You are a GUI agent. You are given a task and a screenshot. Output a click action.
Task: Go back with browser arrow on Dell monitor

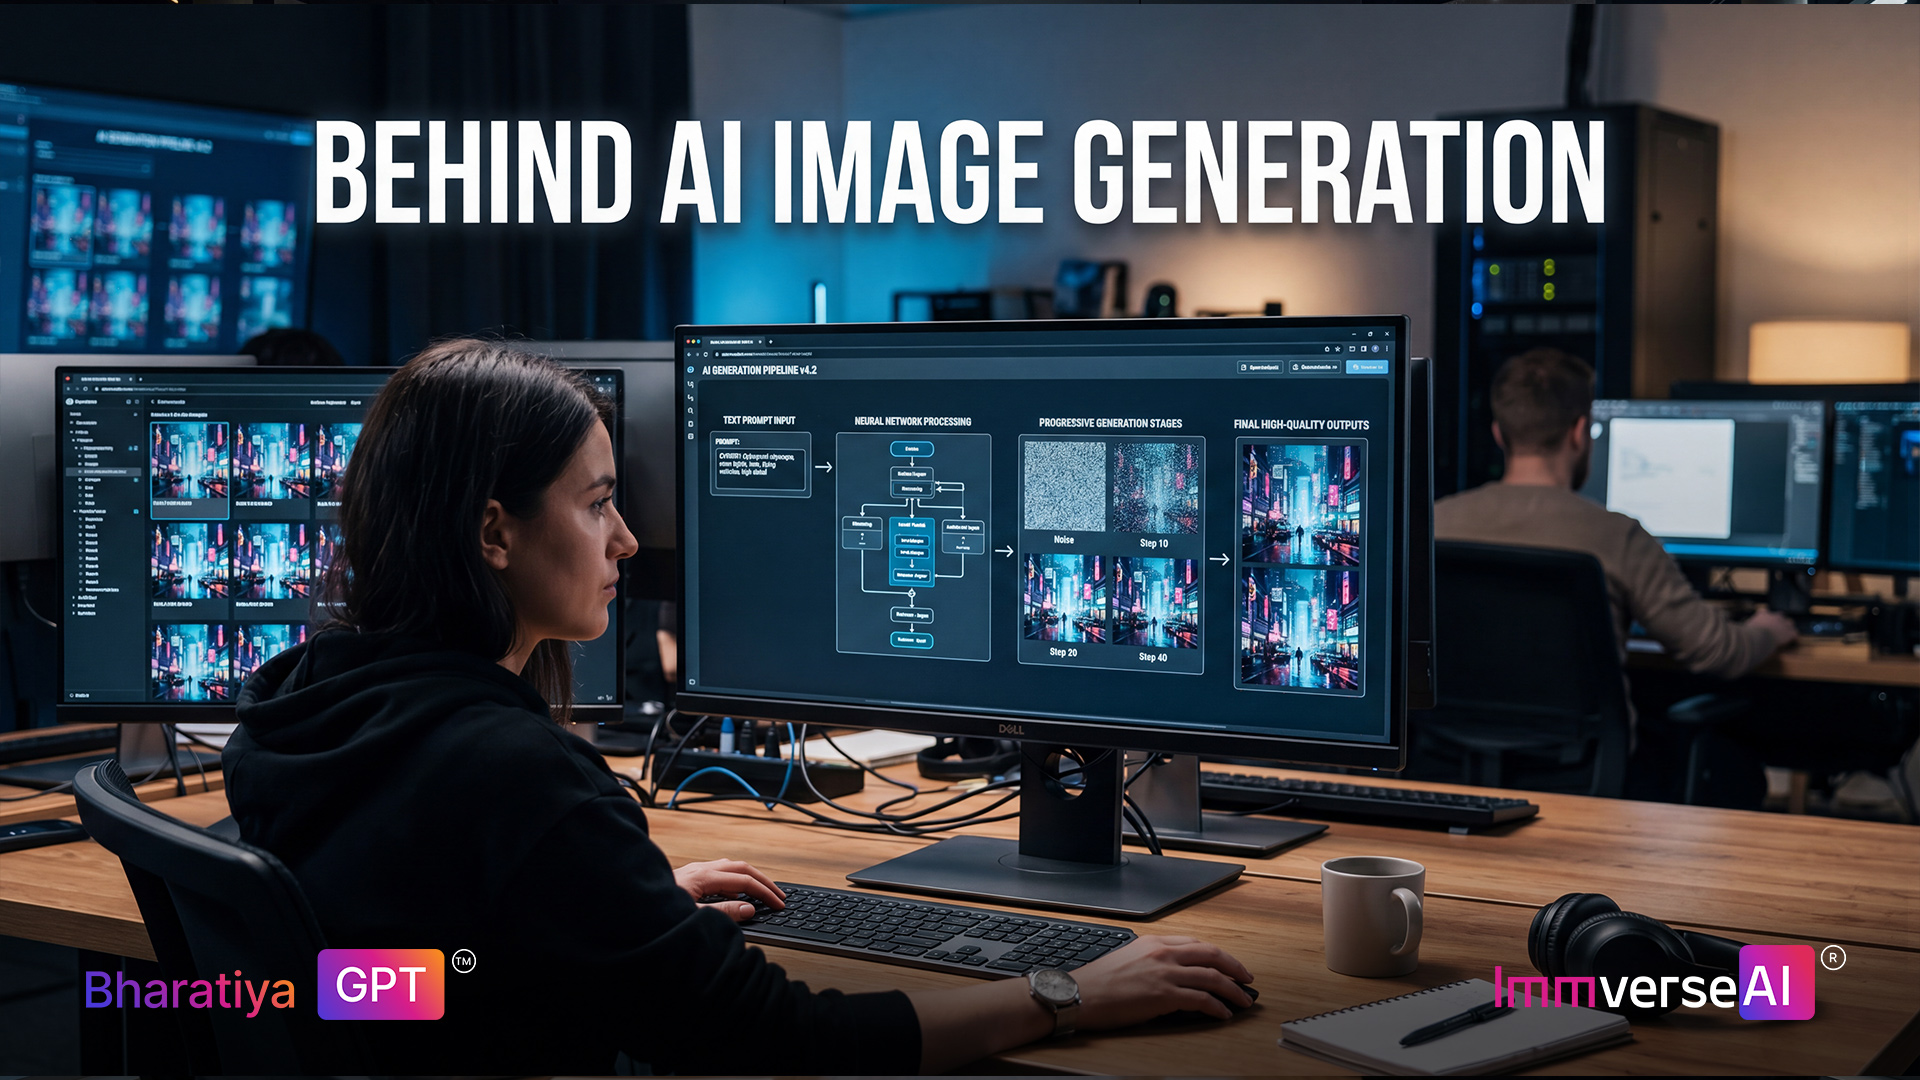[689, 354]
